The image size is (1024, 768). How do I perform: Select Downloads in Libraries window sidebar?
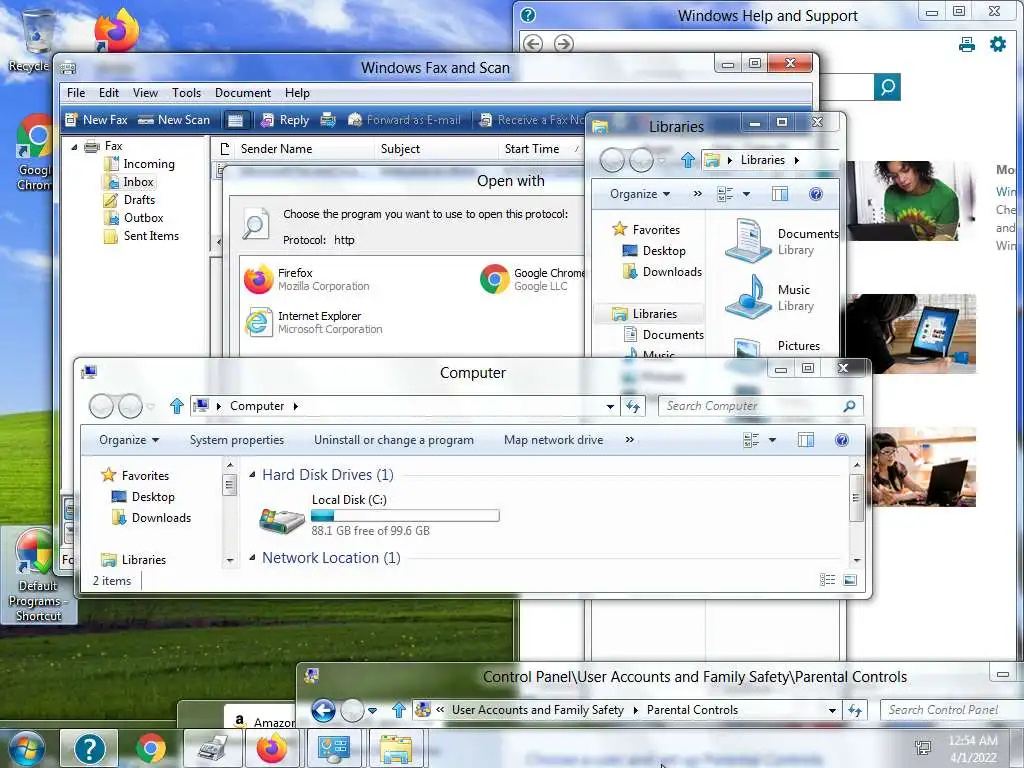click(x=662, y=272)
